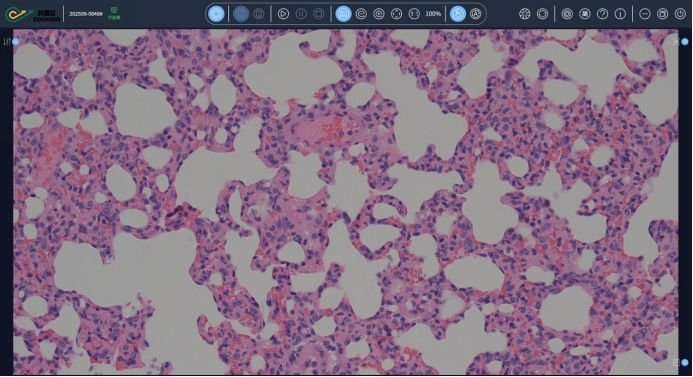
Task: Click the sample ID 202509-0048# label
Action: tap(86, 14)
